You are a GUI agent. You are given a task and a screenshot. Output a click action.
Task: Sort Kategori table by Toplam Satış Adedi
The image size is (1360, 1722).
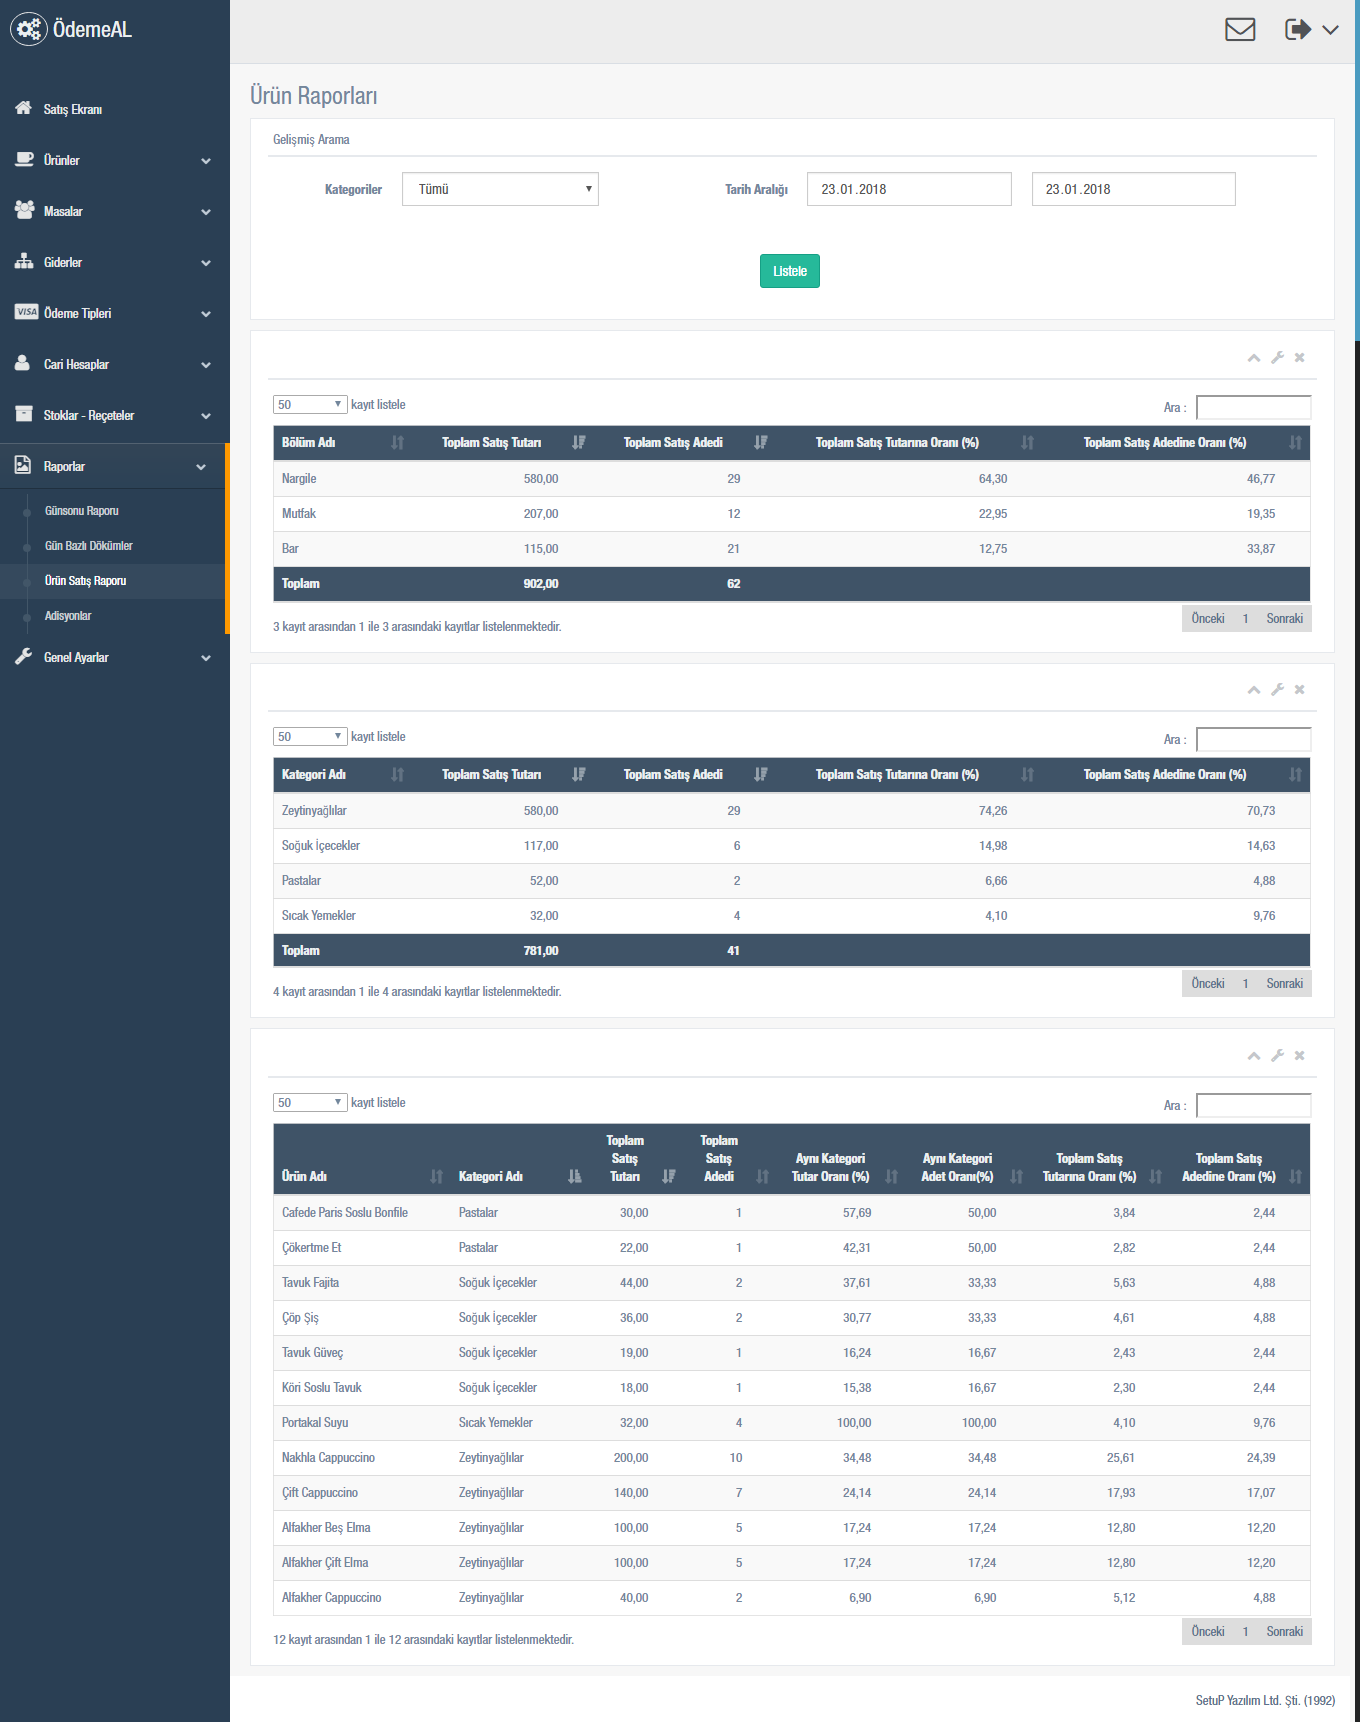pos(685,775)
